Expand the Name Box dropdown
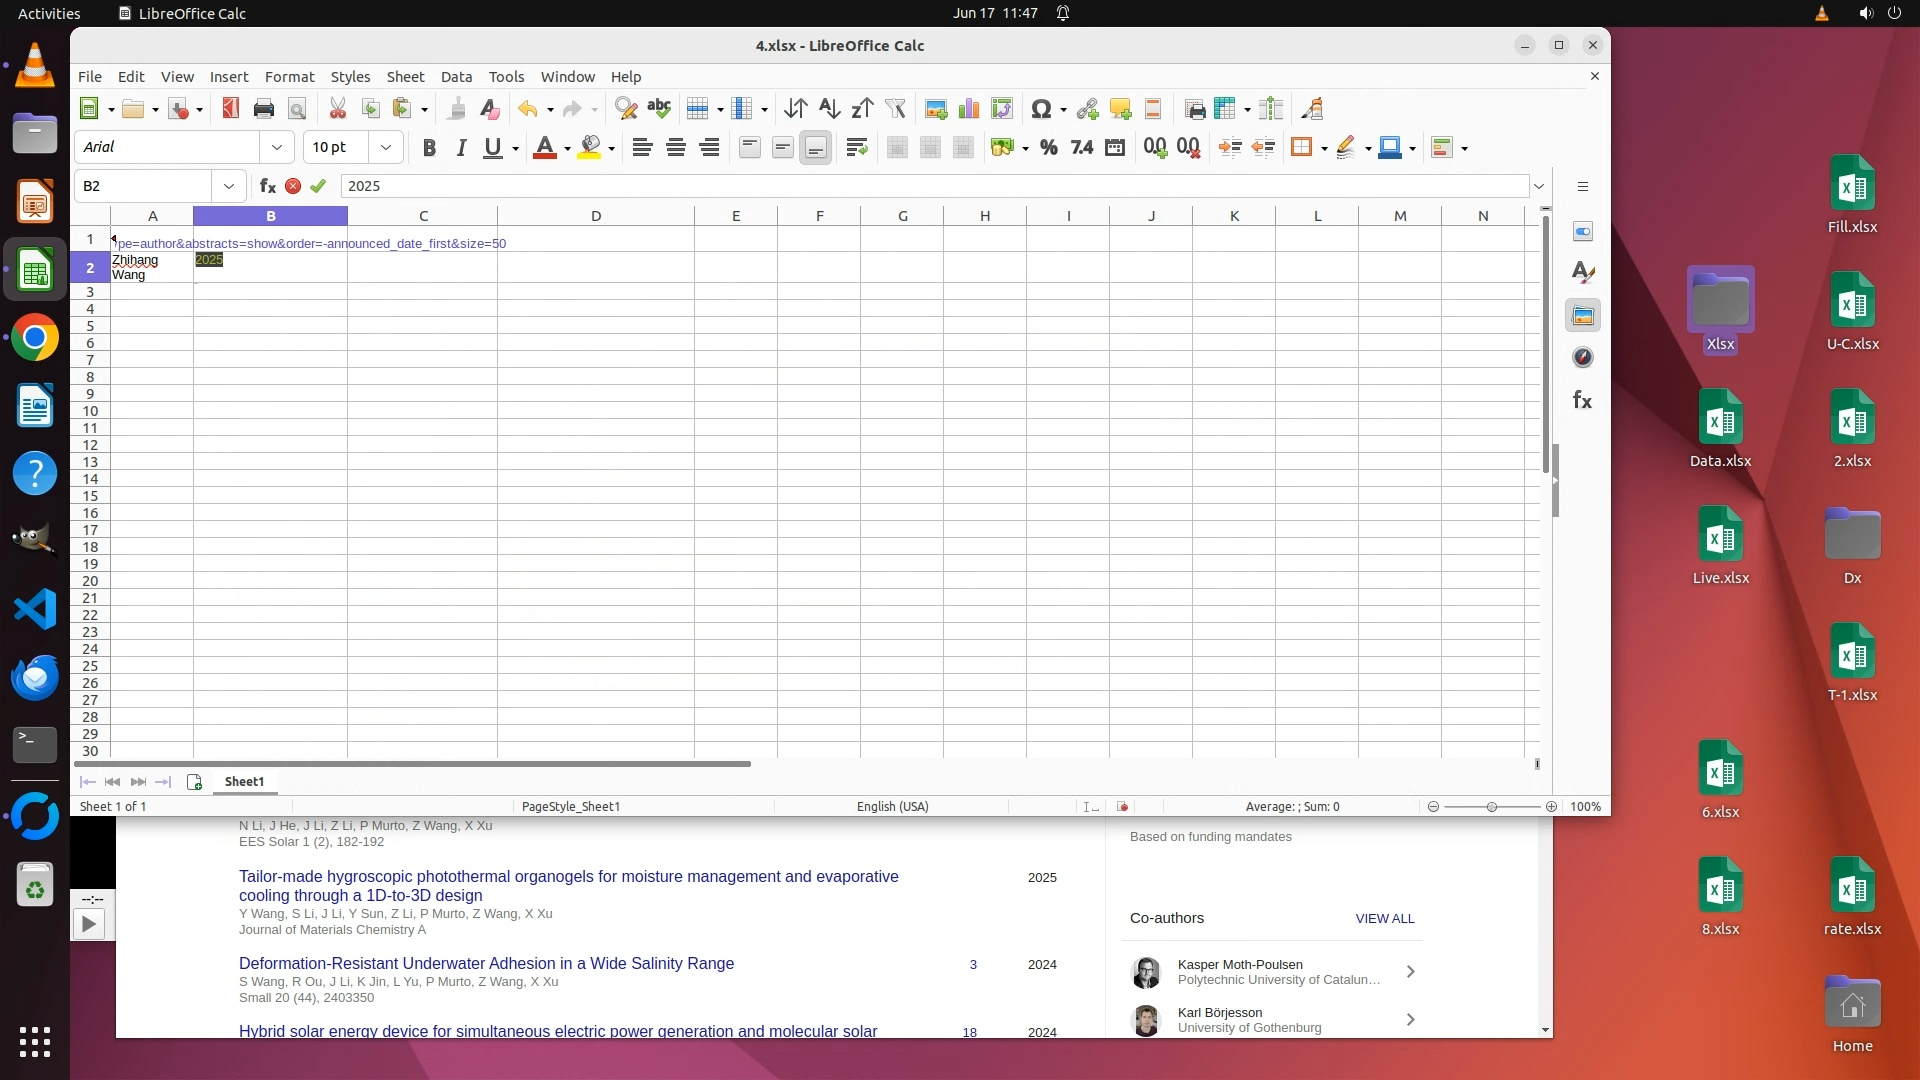 point(229,186)
